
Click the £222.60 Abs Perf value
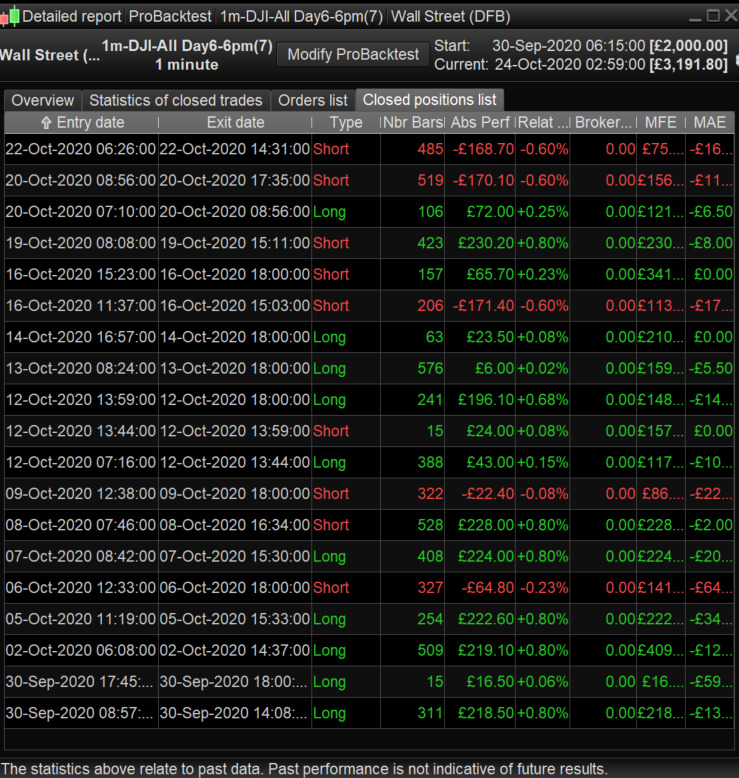tap(485, 619)
